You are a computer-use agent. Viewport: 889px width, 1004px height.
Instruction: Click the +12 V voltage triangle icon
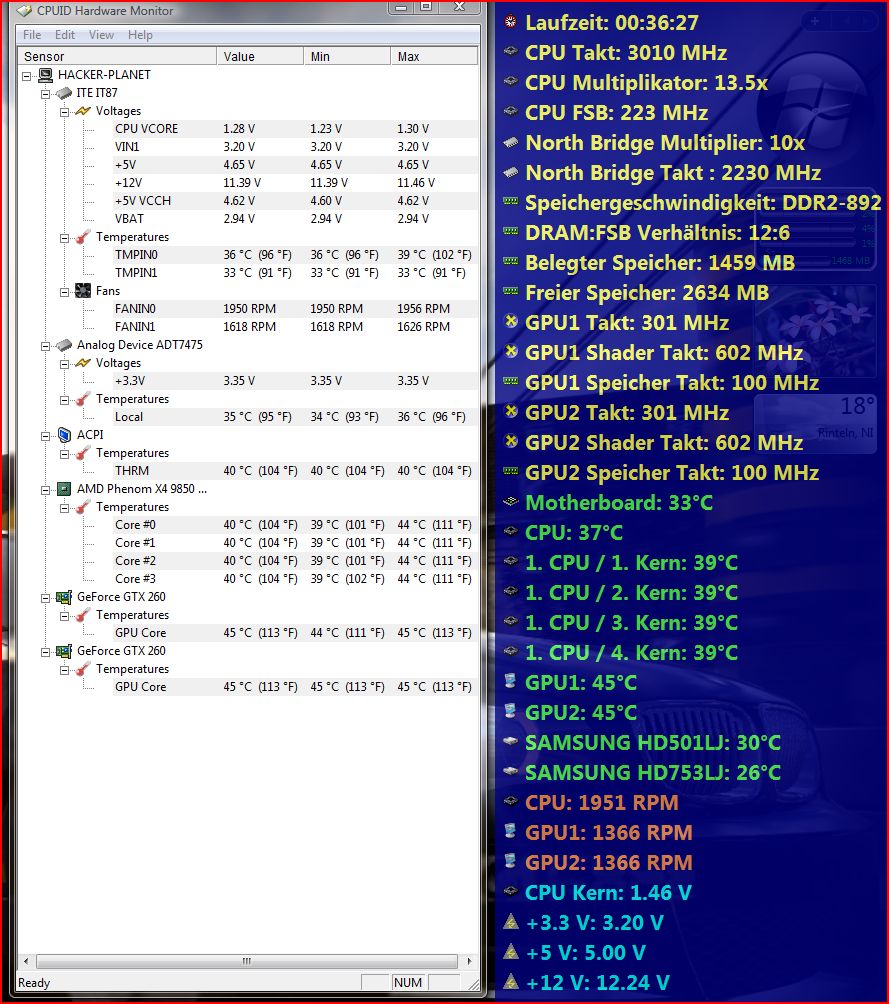coord(510,981)
